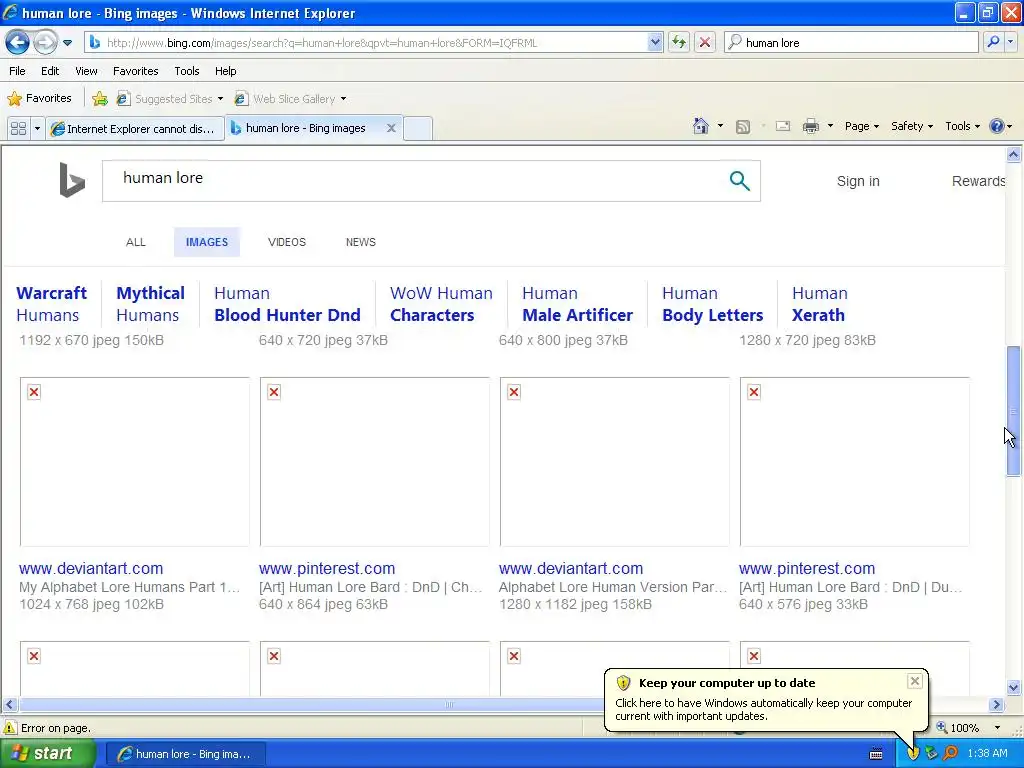Switch to the NEWS tab
Image resolution: width=1024 pixels, height=768 pixels.
(360, 242)
